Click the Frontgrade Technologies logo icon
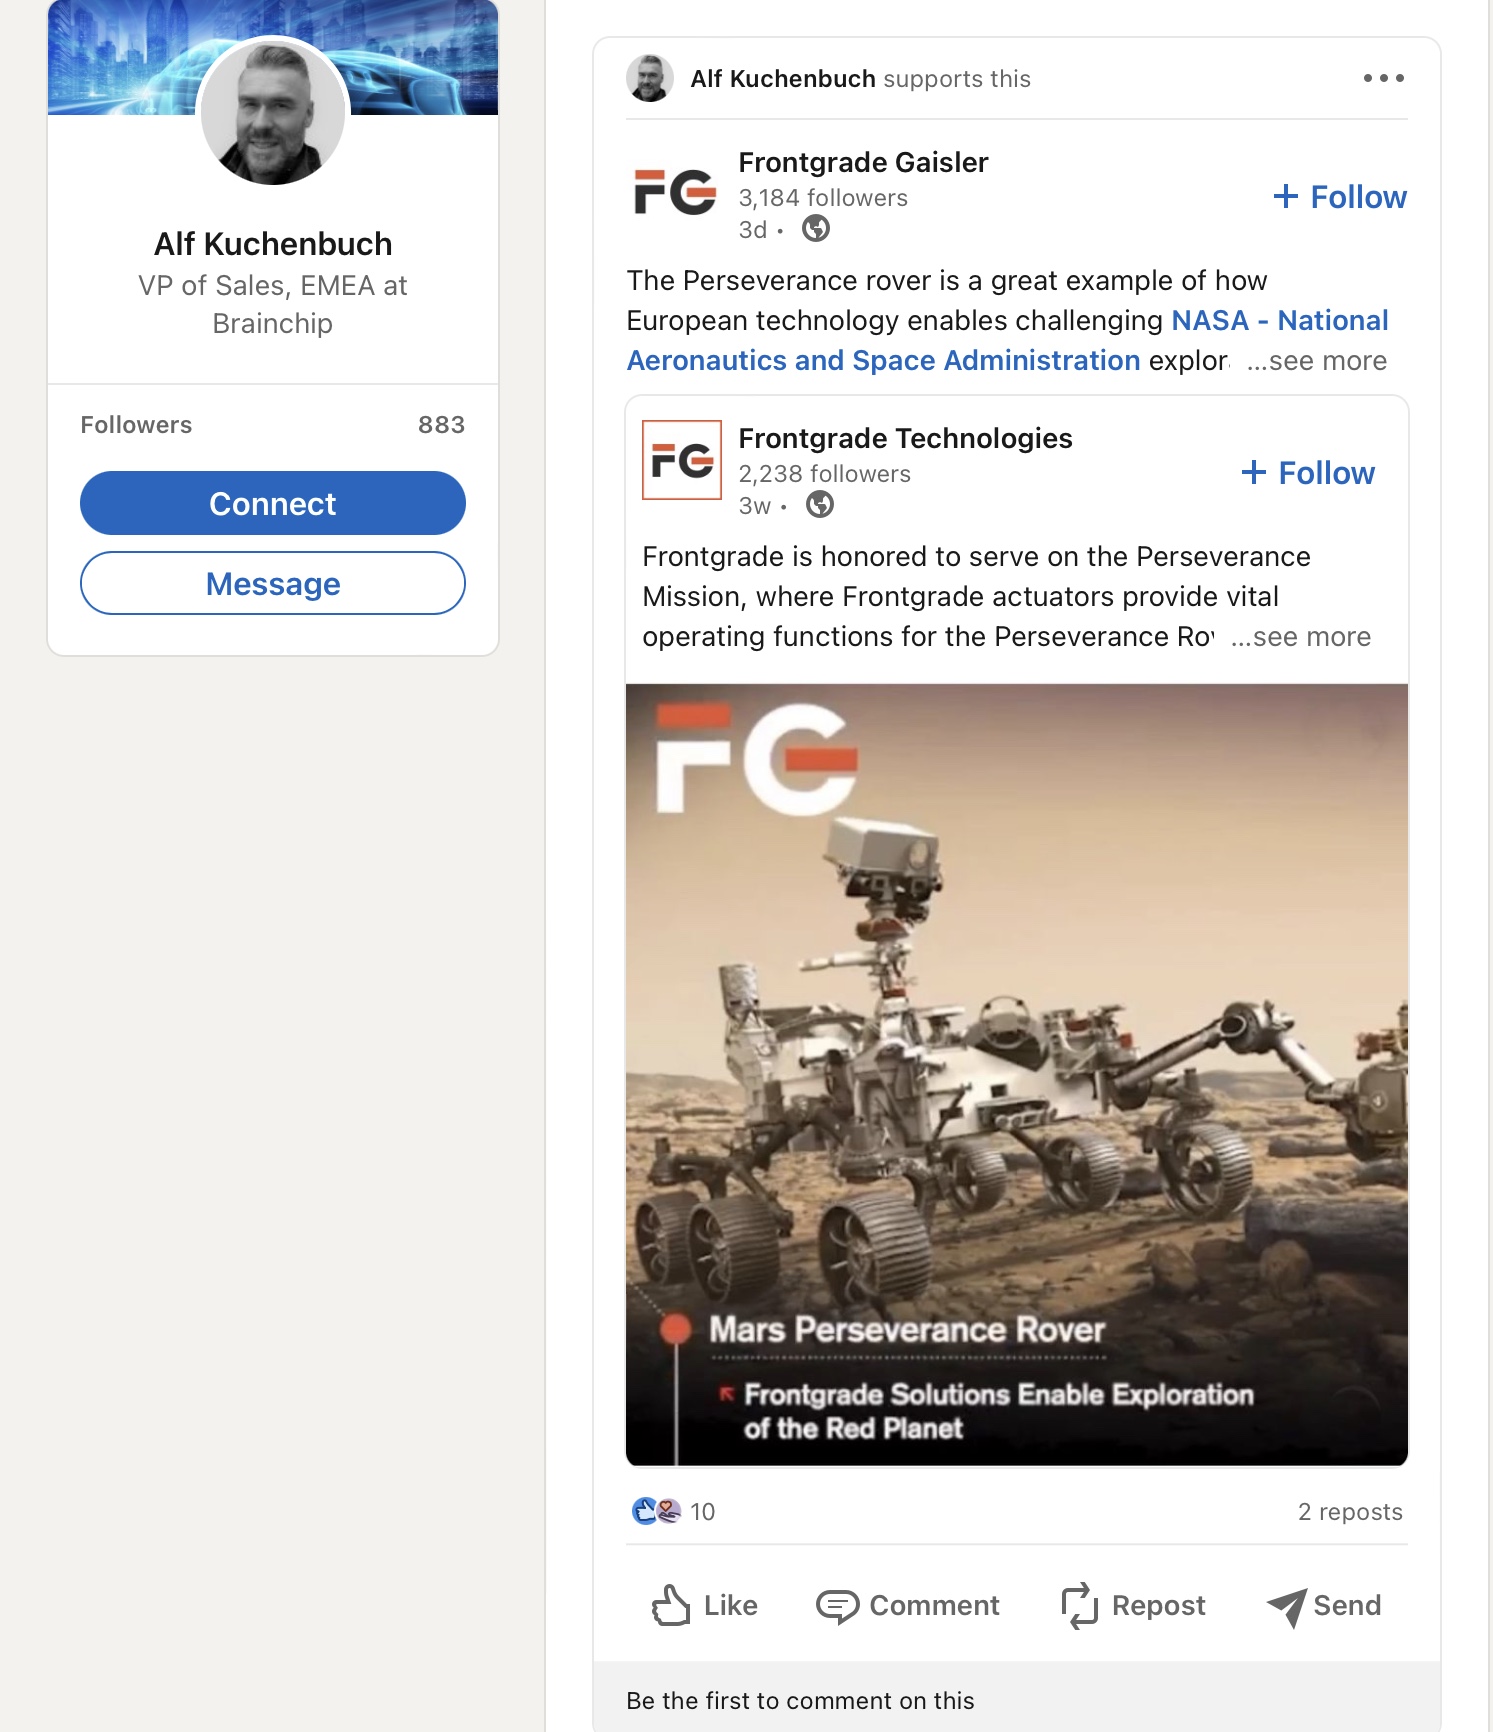This screenshot has width=1493, height=1732. click(x=682, y=460)
